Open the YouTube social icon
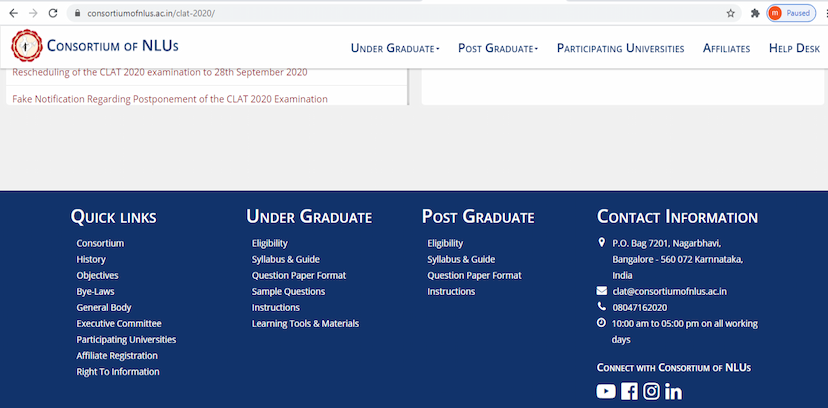 point(606,391)
